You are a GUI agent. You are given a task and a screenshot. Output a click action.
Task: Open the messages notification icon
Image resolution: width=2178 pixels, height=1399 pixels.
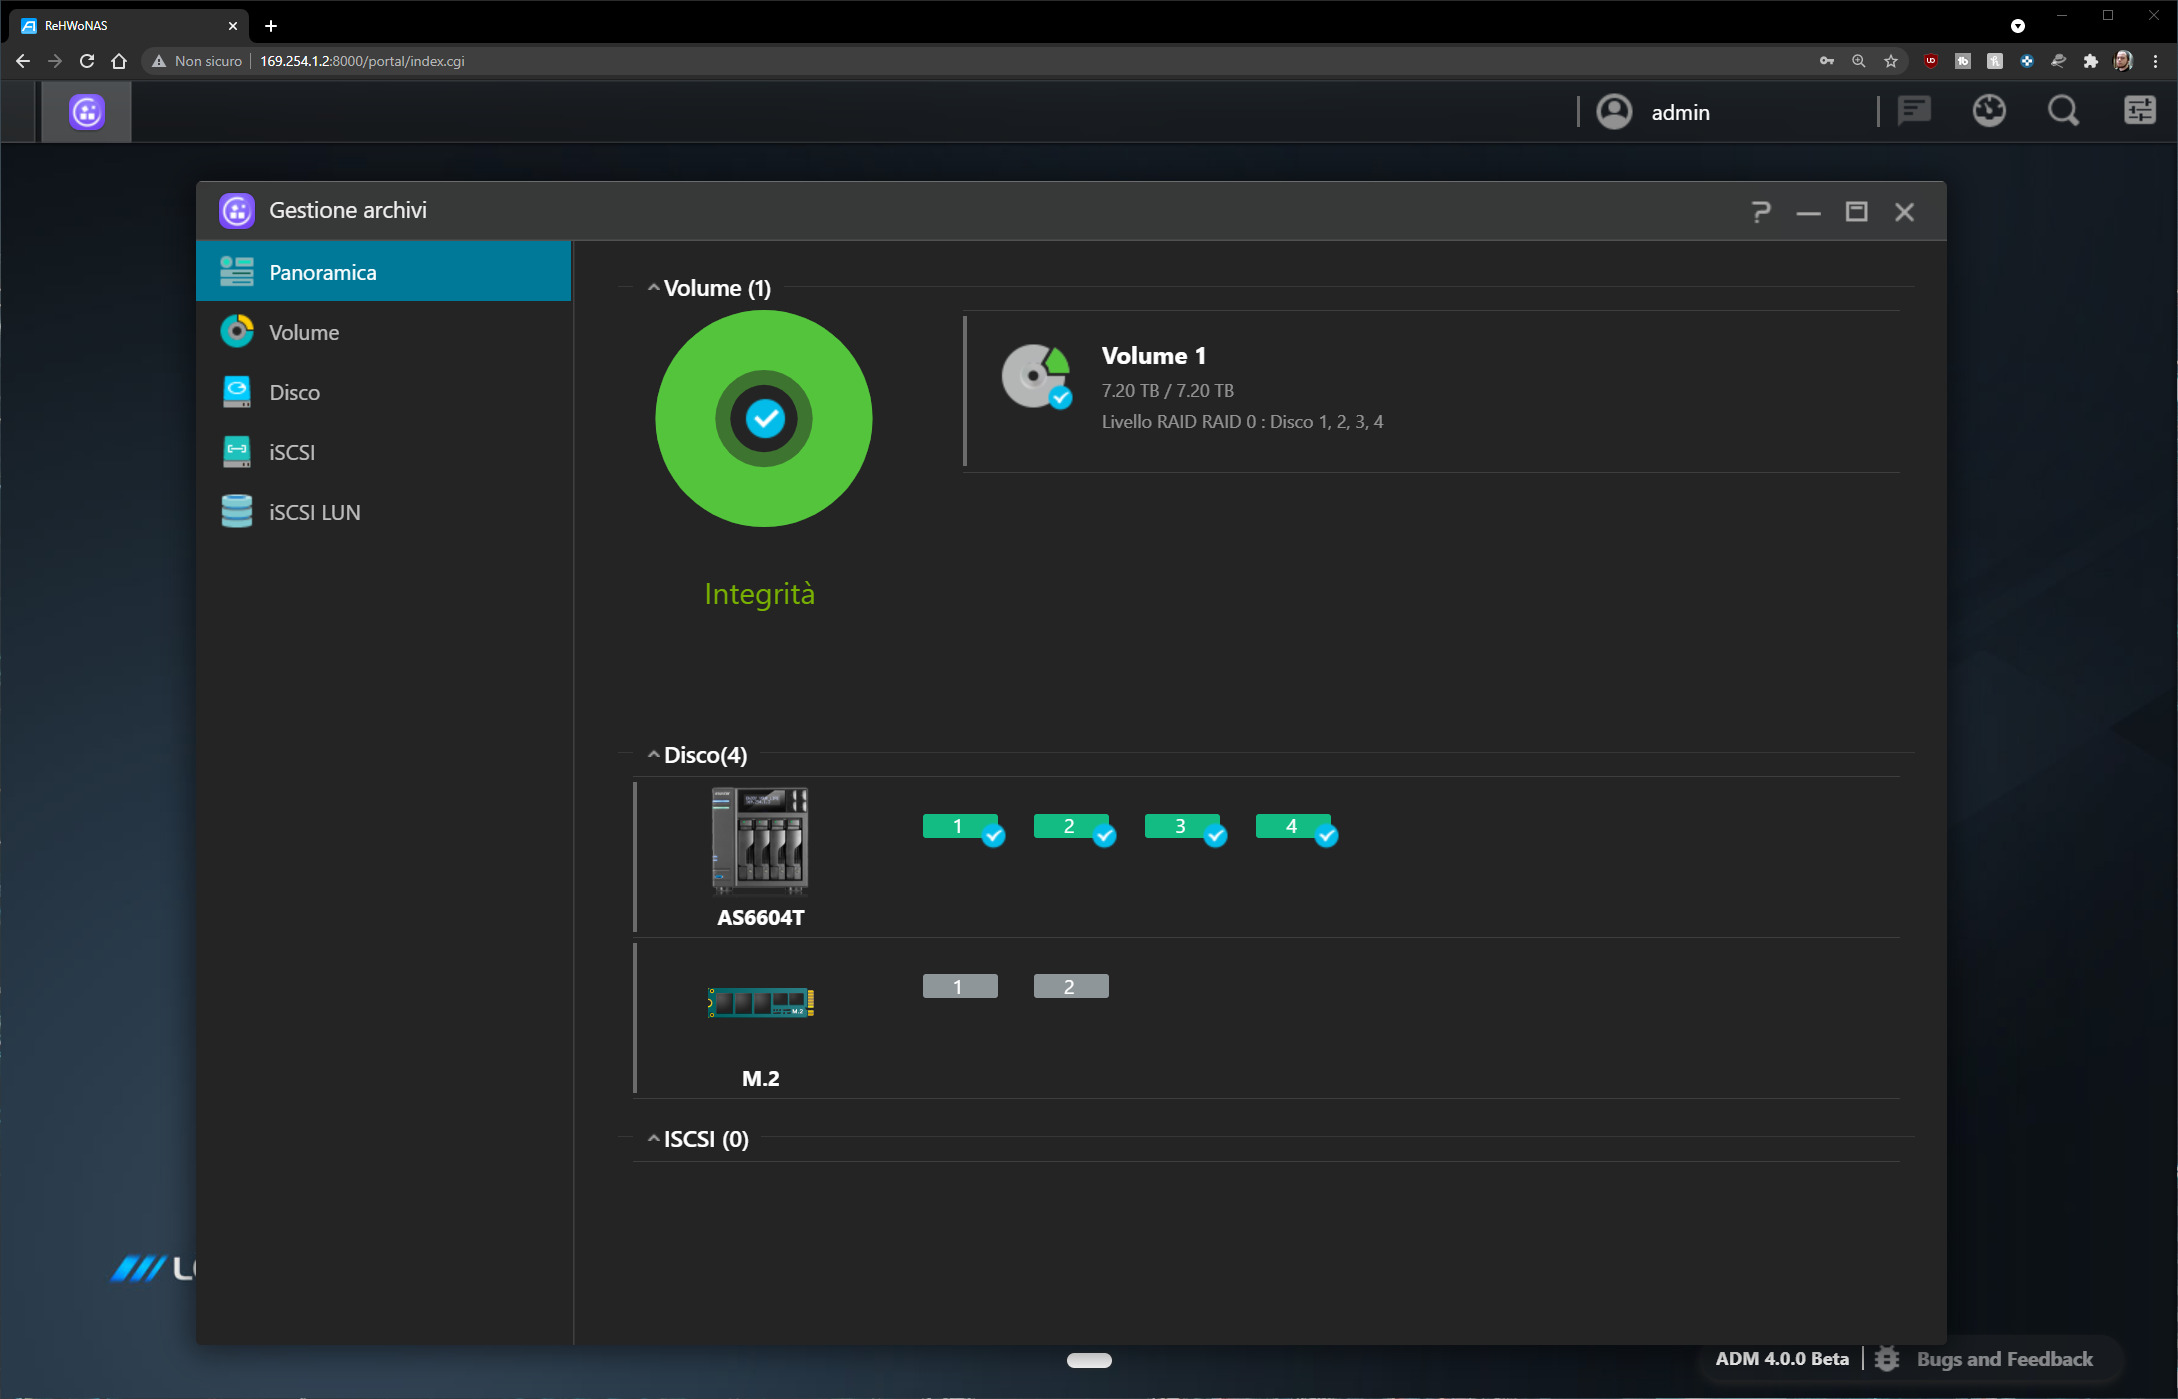[x=1914, y=111]
